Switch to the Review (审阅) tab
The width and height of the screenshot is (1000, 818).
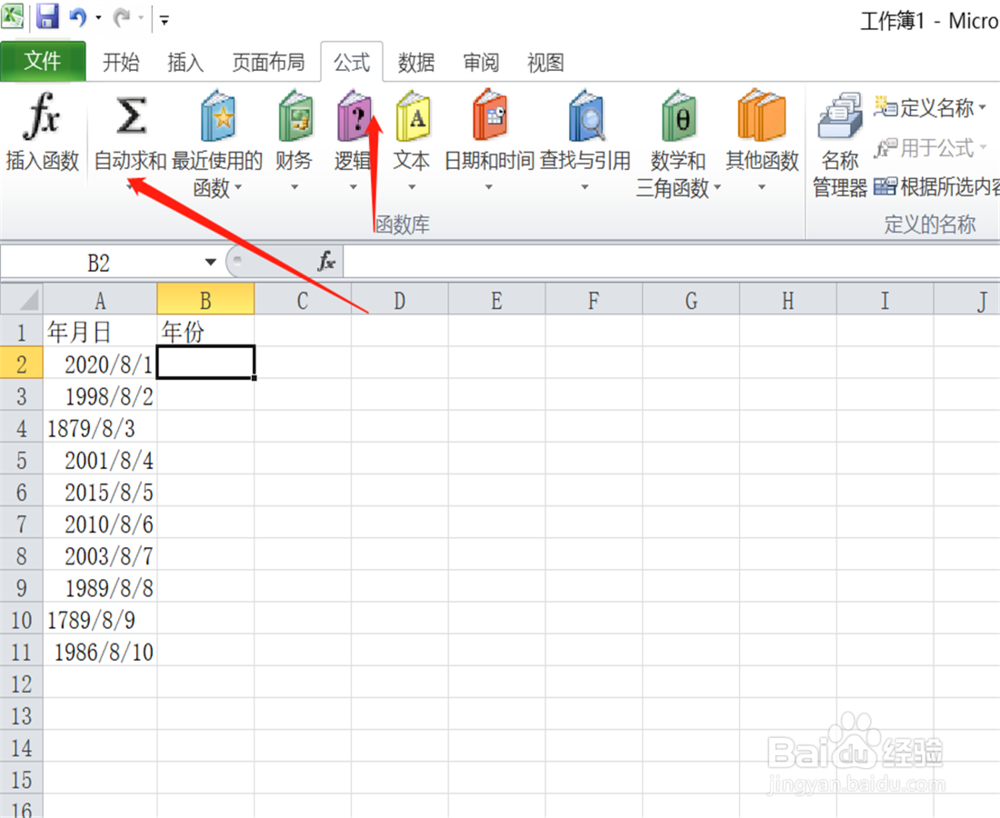point(481,62)
